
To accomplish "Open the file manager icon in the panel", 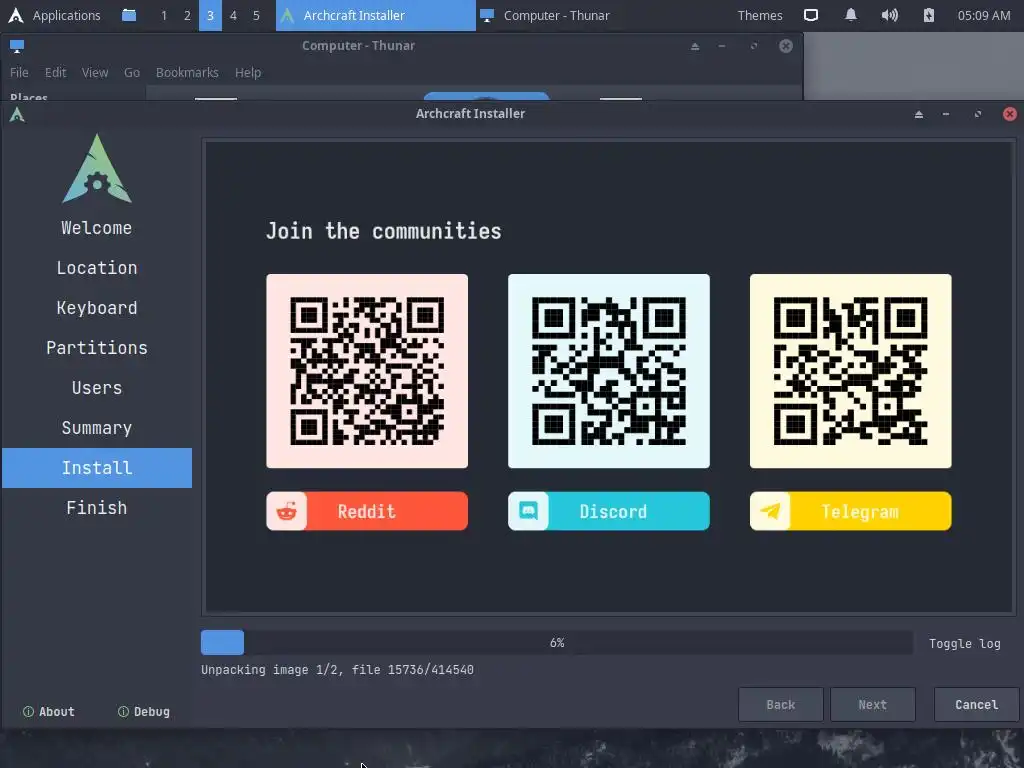I will point(129,15).
